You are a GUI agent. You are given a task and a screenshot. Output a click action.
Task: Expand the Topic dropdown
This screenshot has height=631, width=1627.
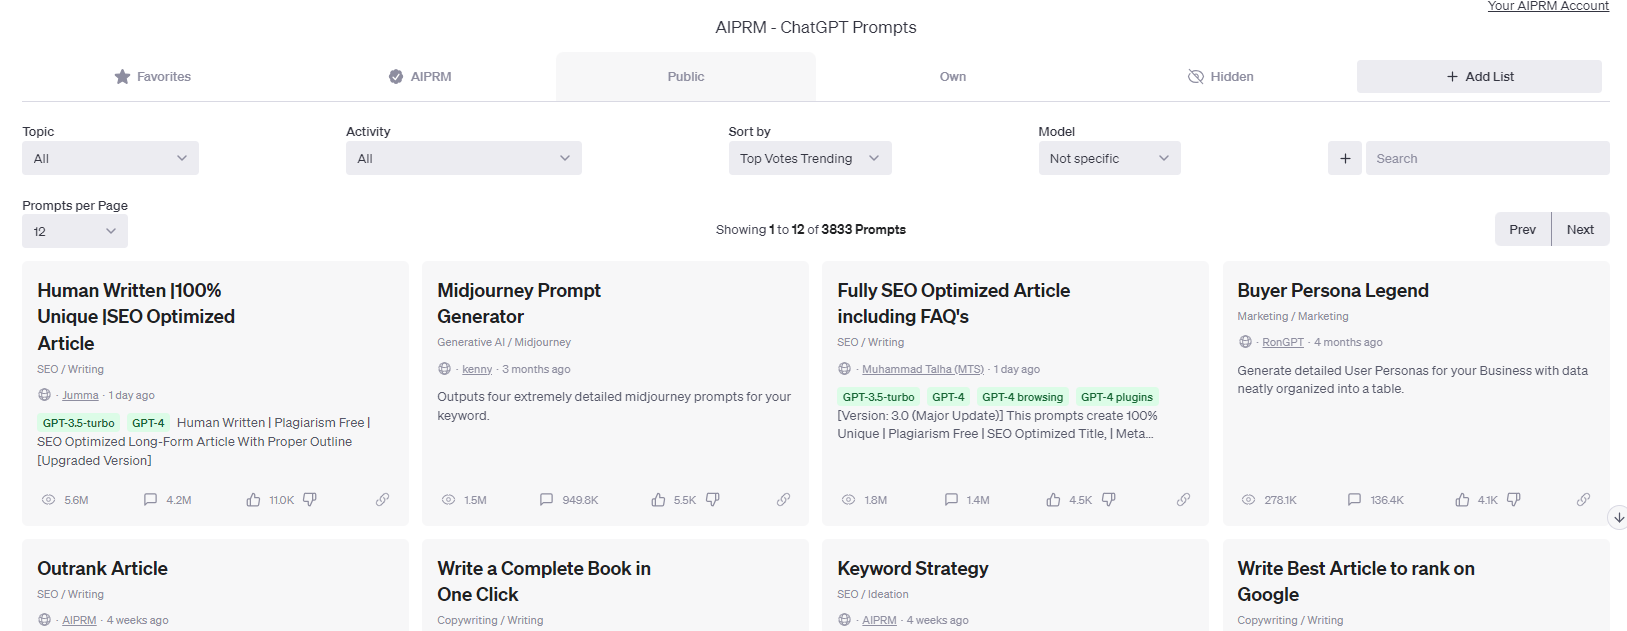pyautogui.click(x=110, y=158)
